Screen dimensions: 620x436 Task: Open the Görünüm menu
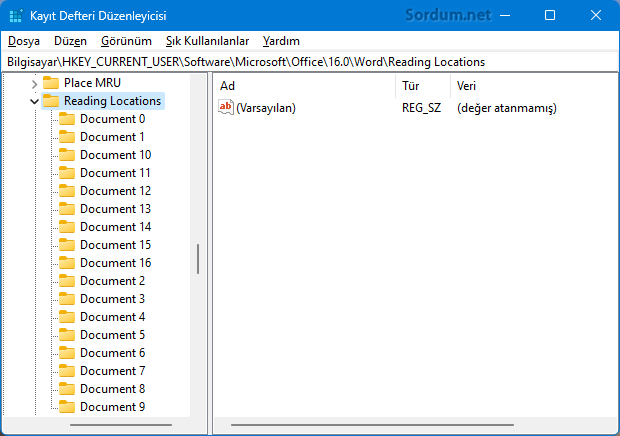pos(126,41)
